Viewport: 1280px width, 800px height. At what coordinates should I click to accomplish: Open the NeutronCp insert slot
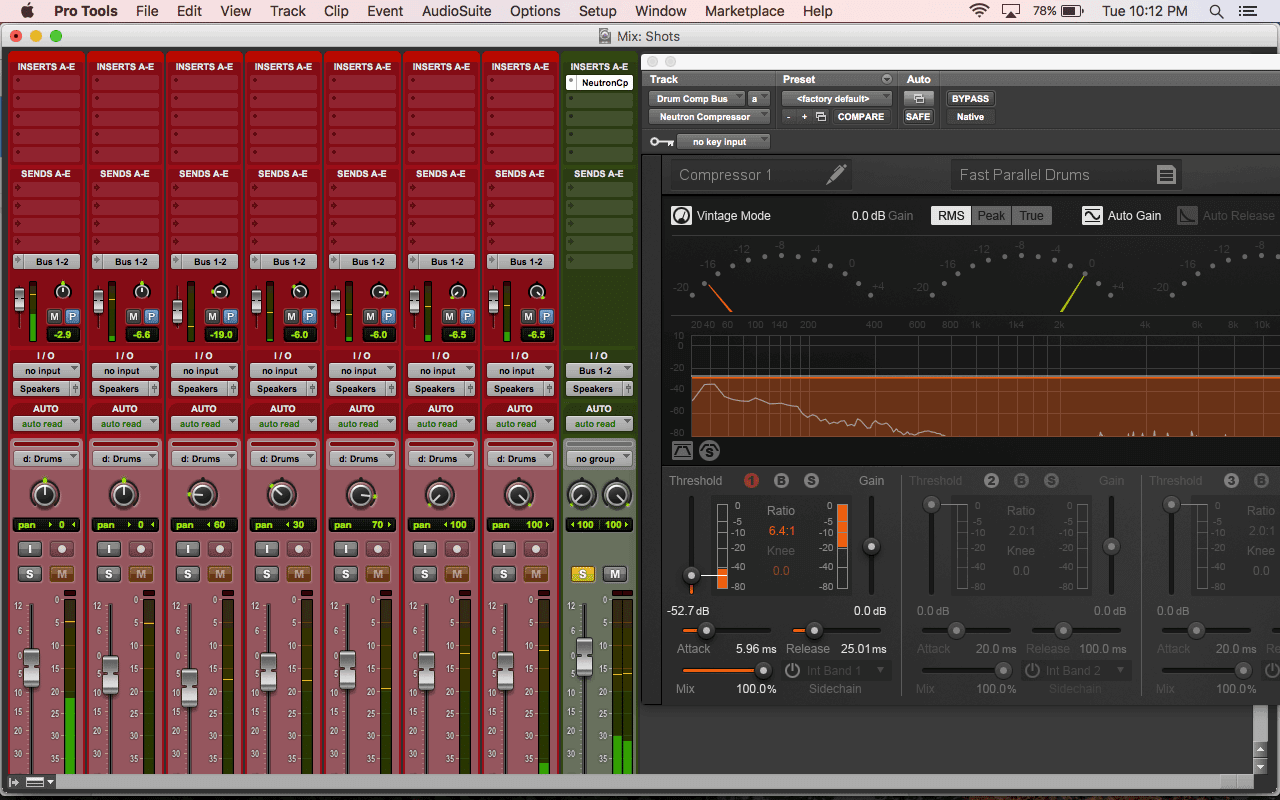pyautogui.click(x=599, y=83)
